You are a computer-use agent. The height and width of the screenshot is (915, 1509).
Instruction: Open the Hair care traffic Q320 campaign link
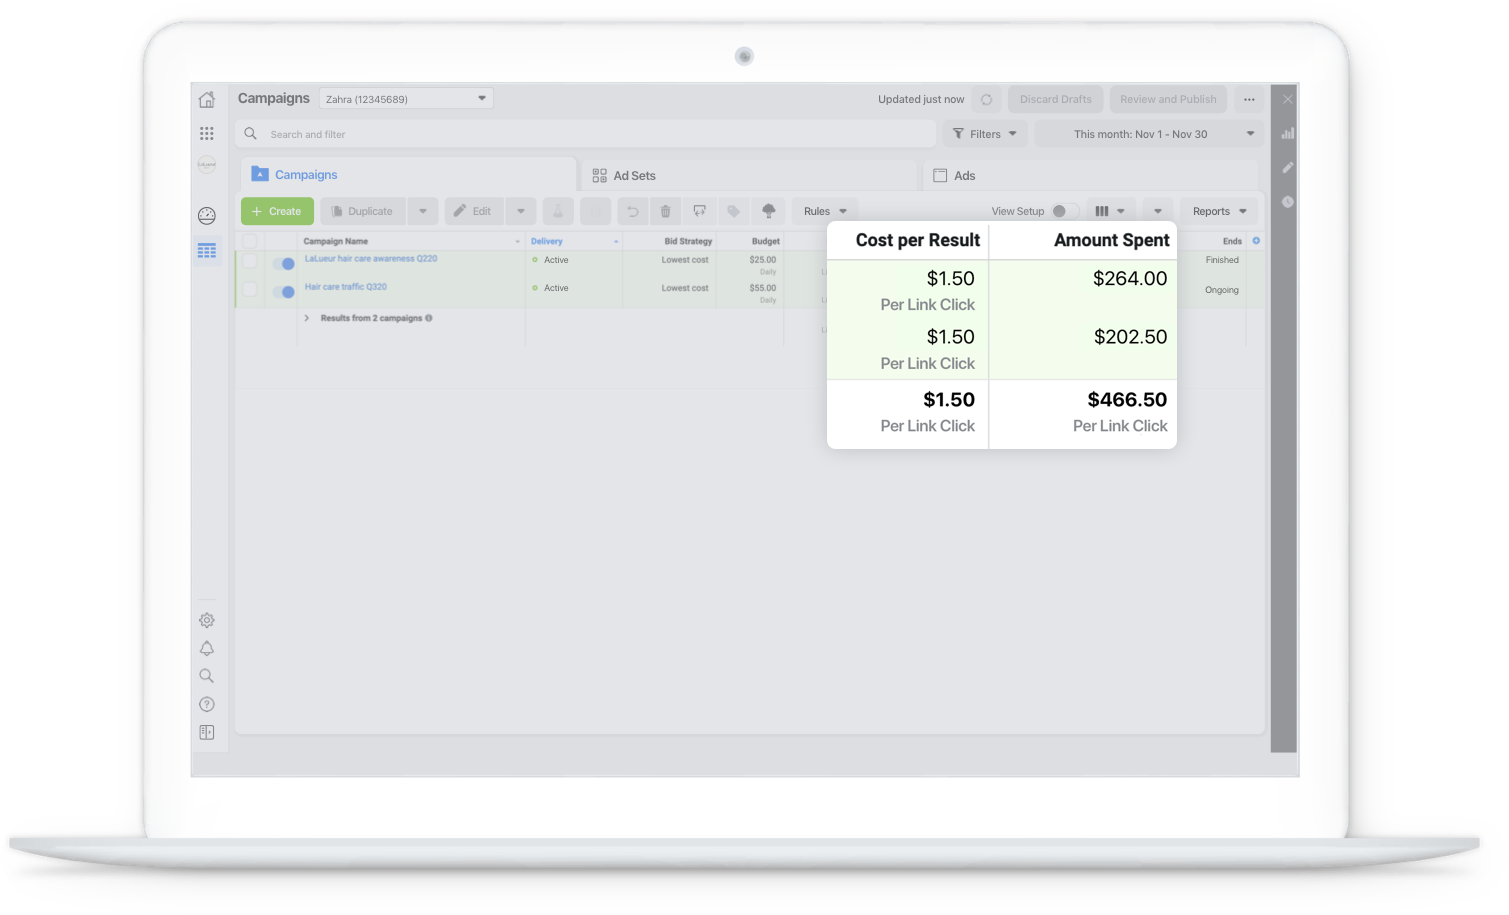point(346,287)
